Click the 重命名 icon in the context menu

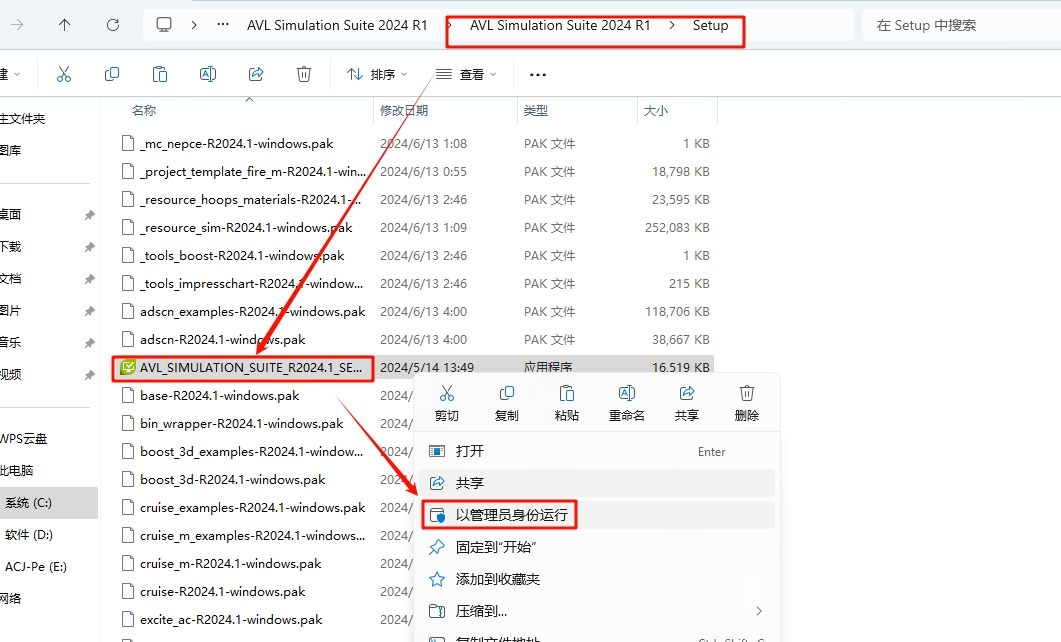pyautogui.click(x=626, y=395)
